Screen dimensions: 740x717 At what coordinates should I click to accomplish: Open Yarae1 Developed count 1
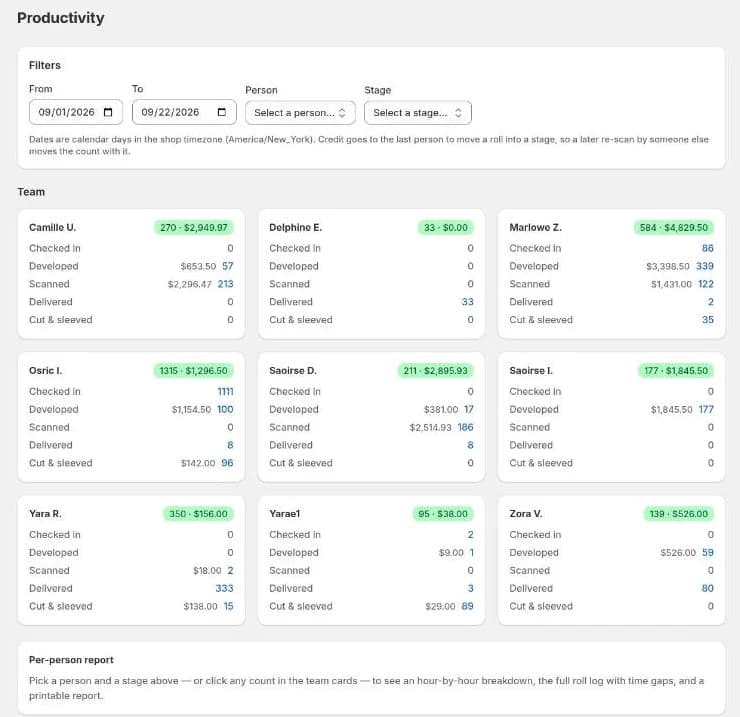click(x=471, y=553)
